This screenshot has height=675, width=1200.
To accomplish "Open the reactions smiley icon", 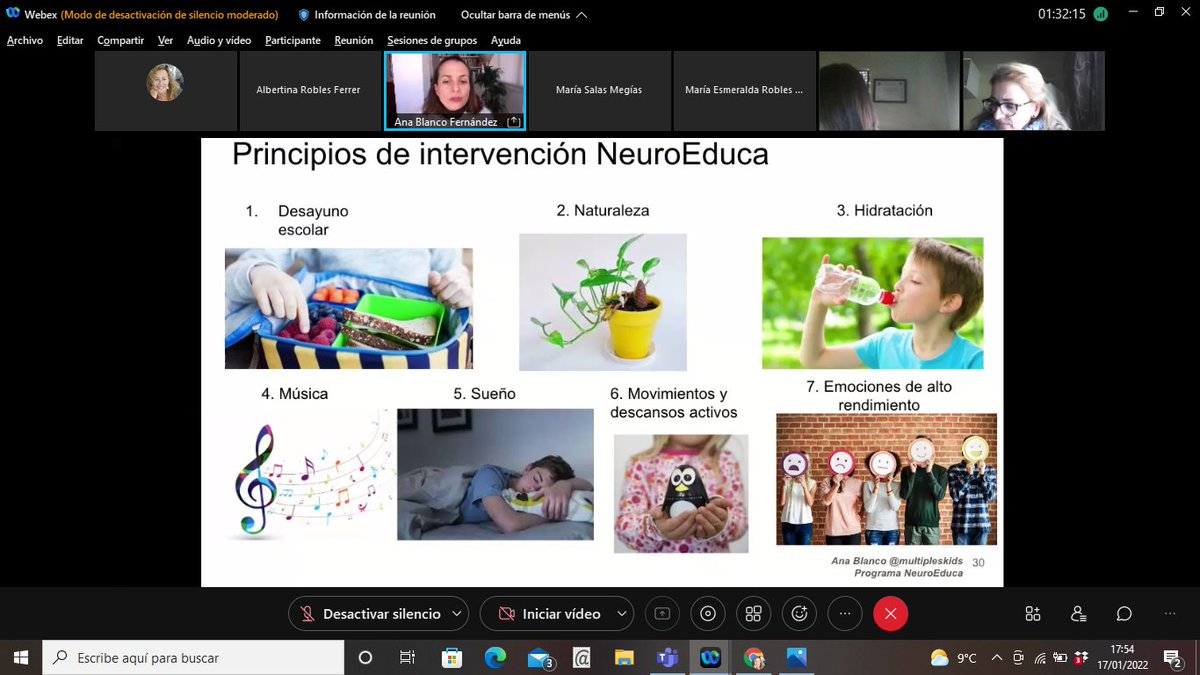I will click(799, 613).
